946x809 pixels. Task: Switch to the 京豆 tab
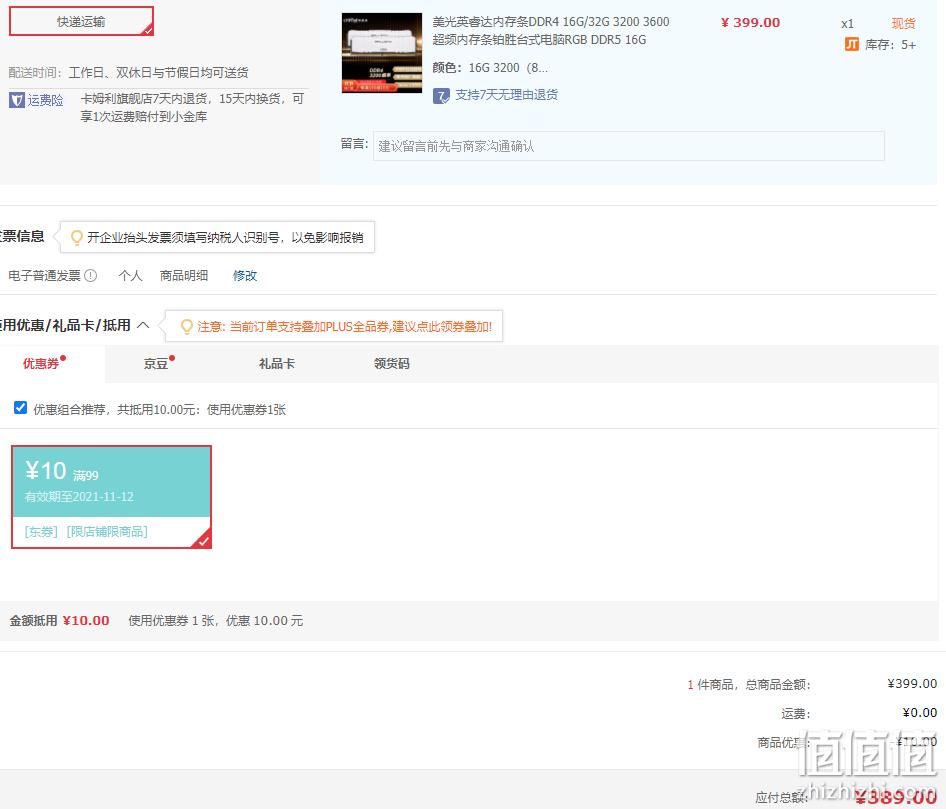(156, 364)
